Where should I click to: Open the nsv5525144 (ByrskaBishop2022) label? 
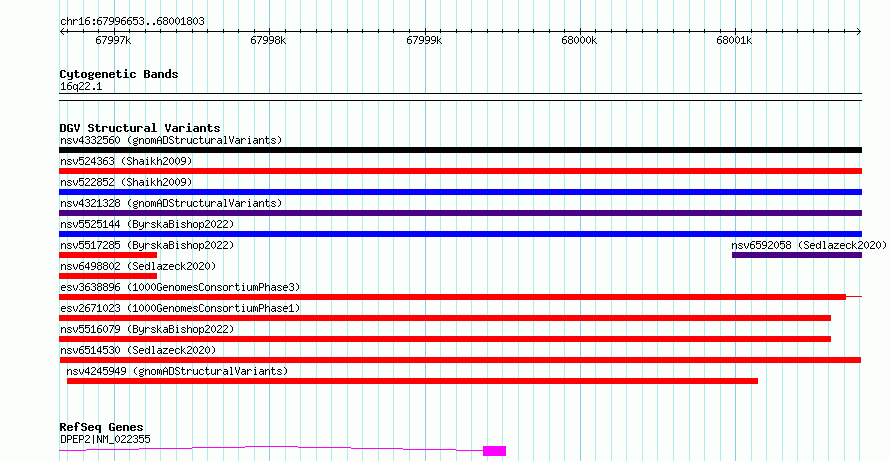(x=147, y=224)
